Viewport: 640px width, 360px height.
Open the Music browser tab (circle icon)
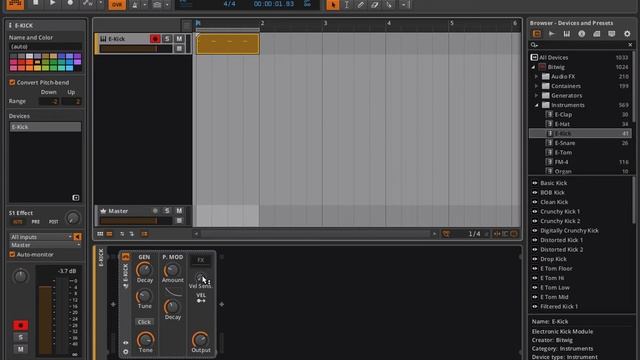pyautogui.click(x=582, y=34)
